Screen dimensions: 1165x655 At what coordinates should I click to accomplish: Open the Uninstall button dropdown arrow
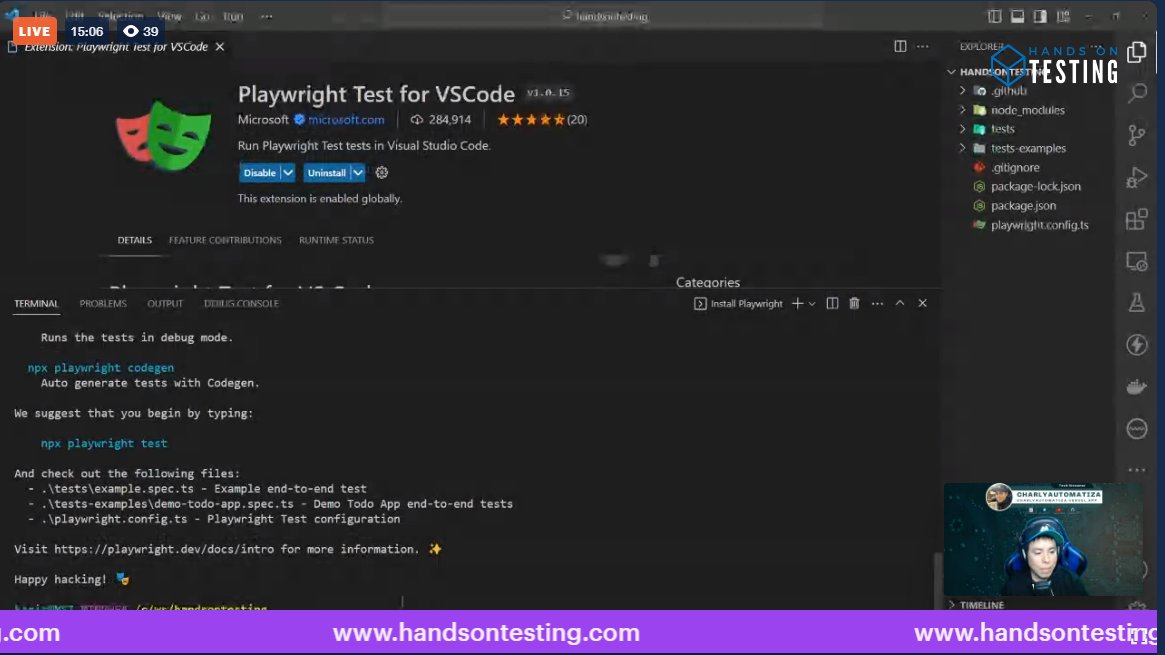click(358, 172)
